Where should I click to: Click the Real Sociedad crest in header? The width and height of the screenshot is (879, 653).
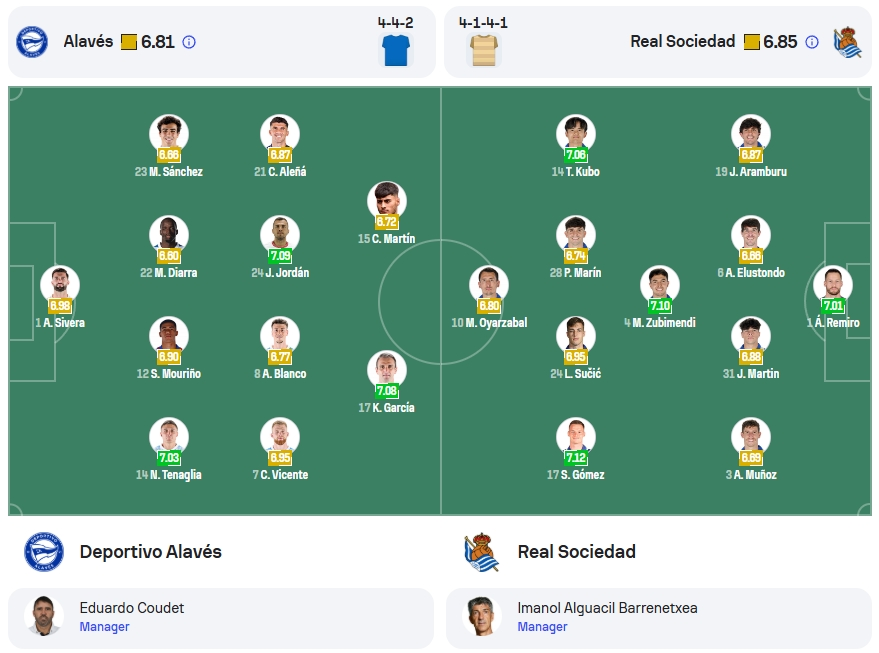coord(847,42)
